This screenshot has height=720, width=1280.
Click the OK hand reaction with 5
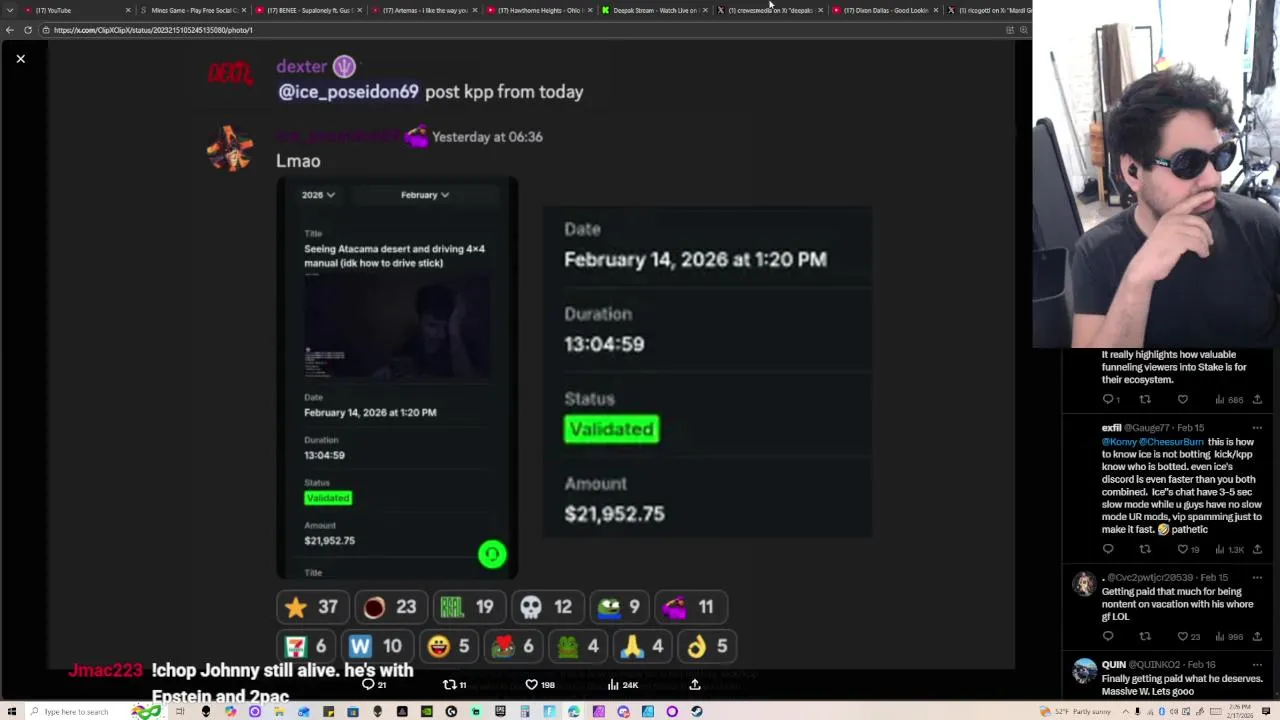pyautogui.click(x=707, y=646)
